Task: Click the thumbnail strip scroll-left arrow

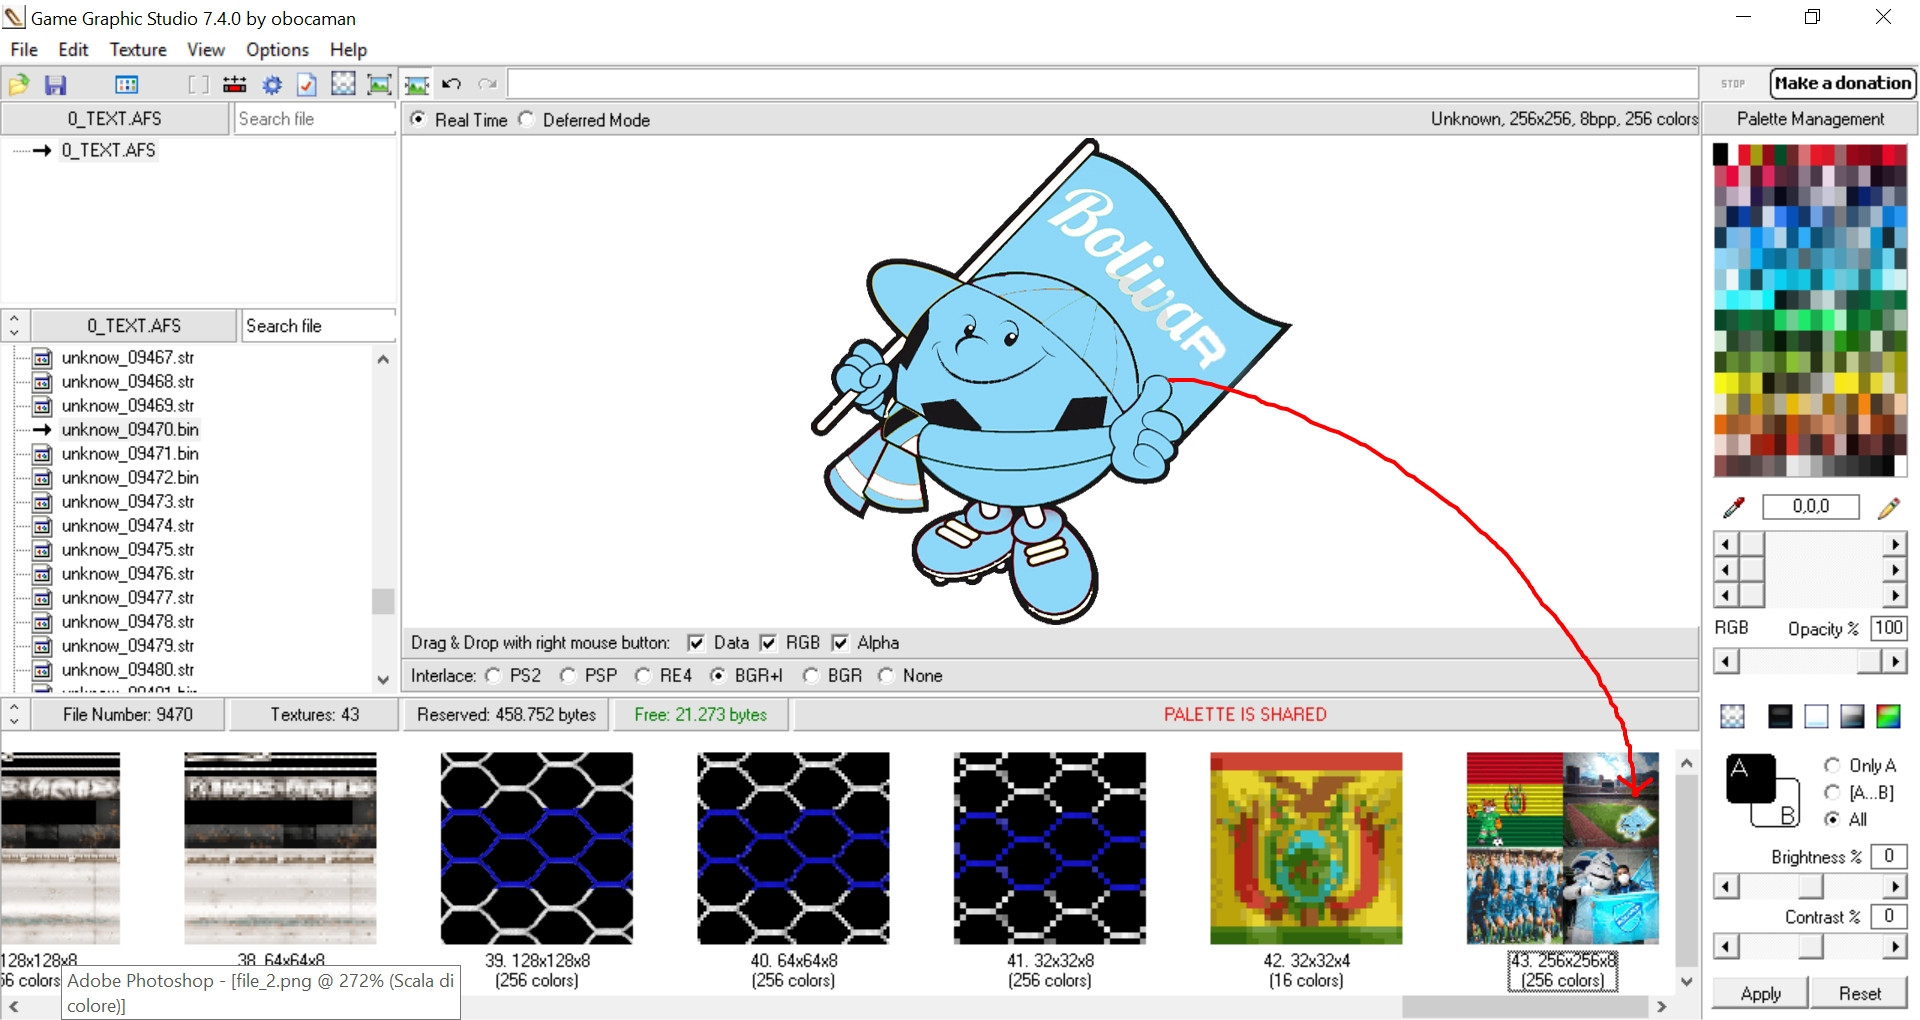Action: [x=14, y=1007]
